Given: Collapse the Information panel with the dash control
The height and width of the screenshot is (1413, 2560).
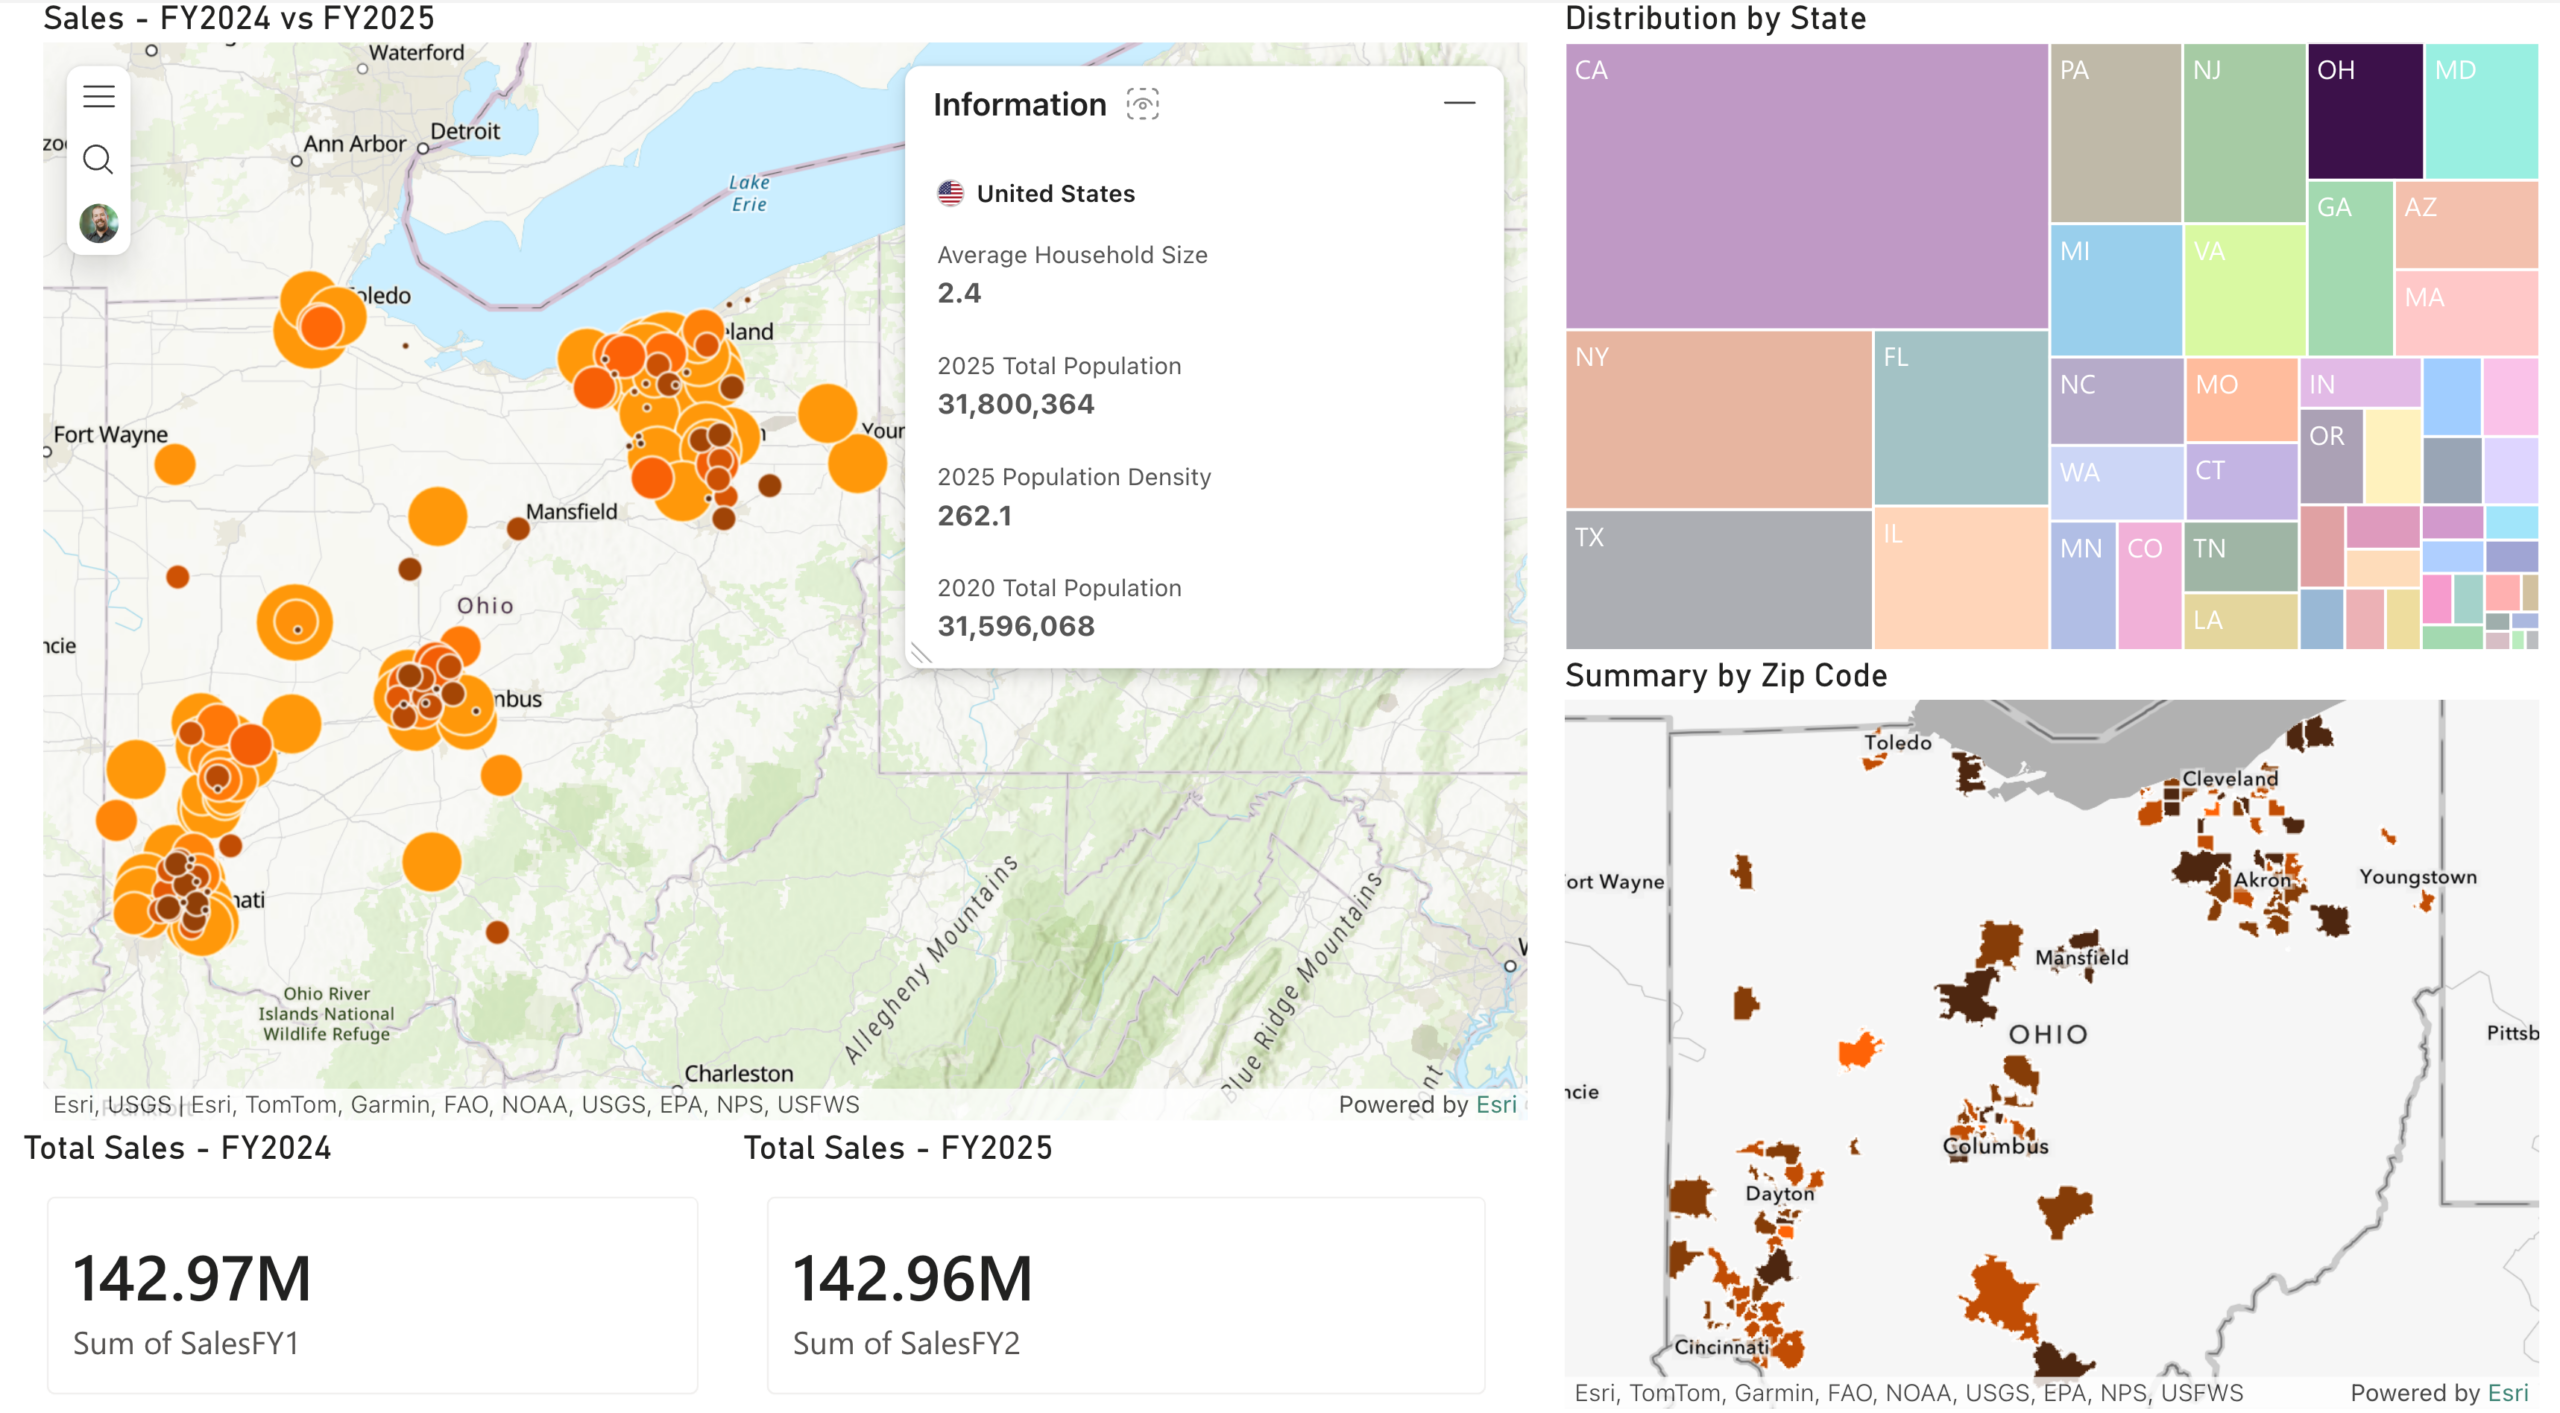Looking at the screenshot, I should [1460, 102].
